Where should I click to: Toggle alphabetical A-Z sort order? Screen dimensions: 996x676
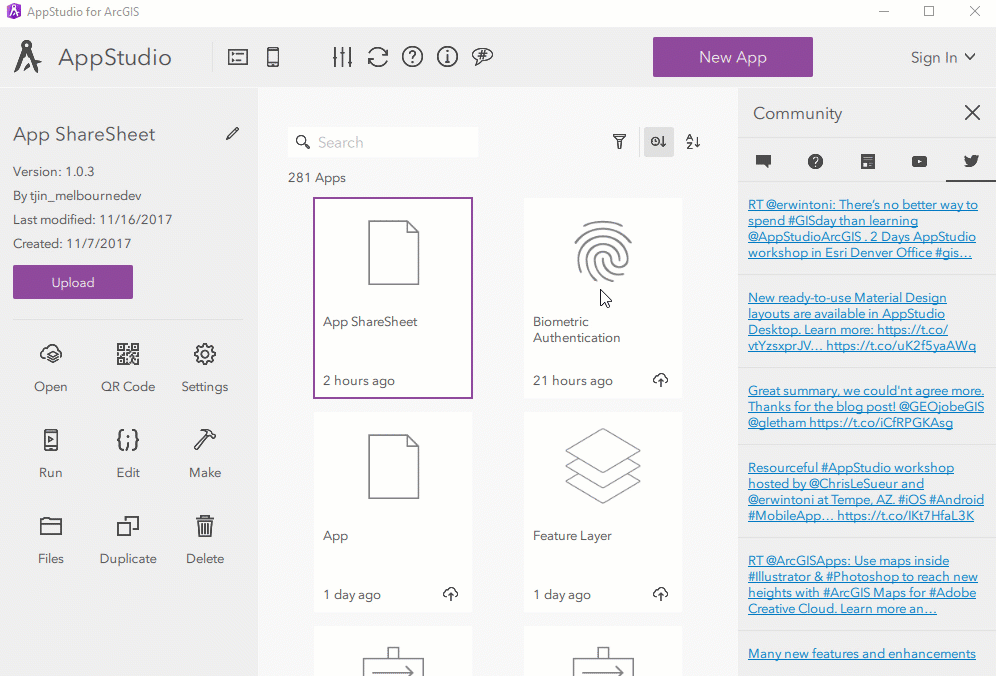(x=693, y=142)
